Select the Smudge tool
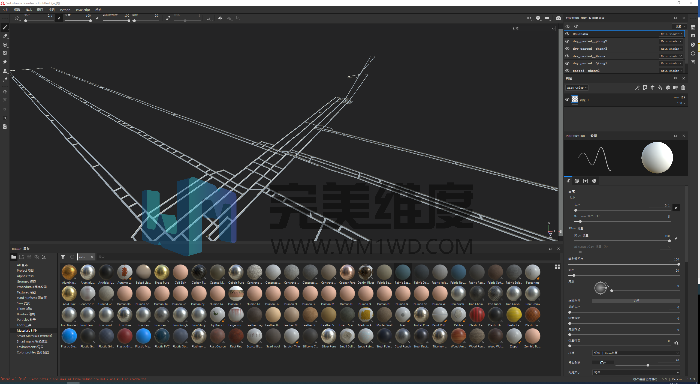Screen dimensions: 700x384 tap(5, 62)
